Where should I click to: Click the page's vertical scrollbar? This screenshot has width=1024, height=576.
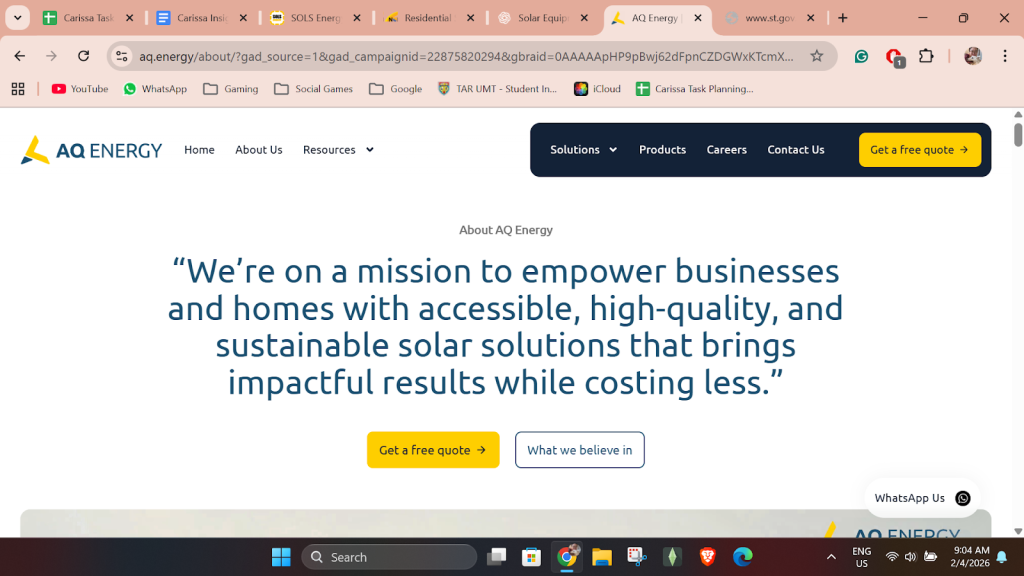point(1018,300)
